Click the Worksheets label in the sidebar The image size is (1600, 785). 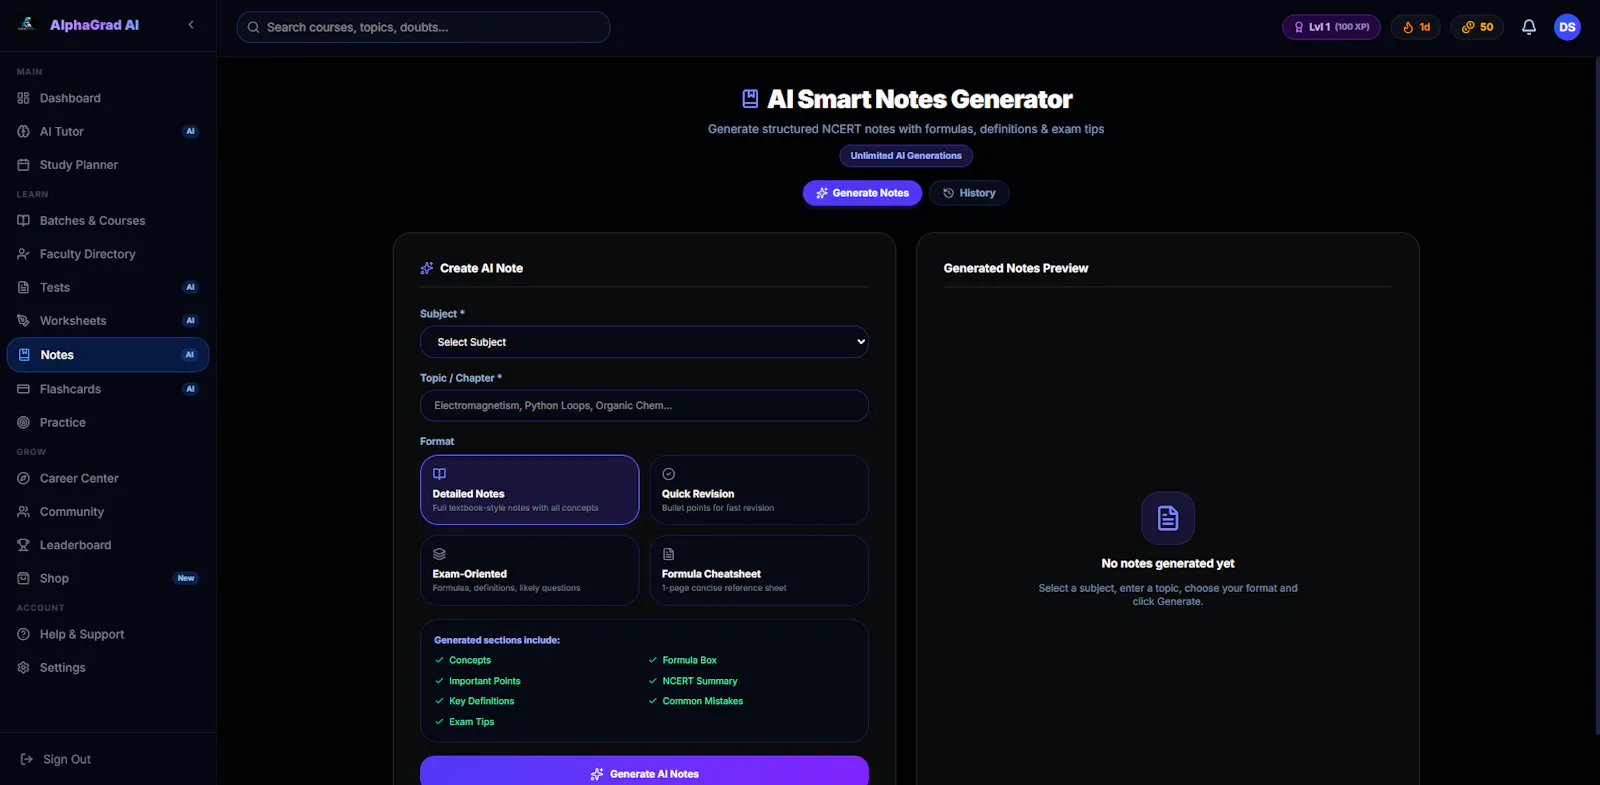click(x=73, y=321)
